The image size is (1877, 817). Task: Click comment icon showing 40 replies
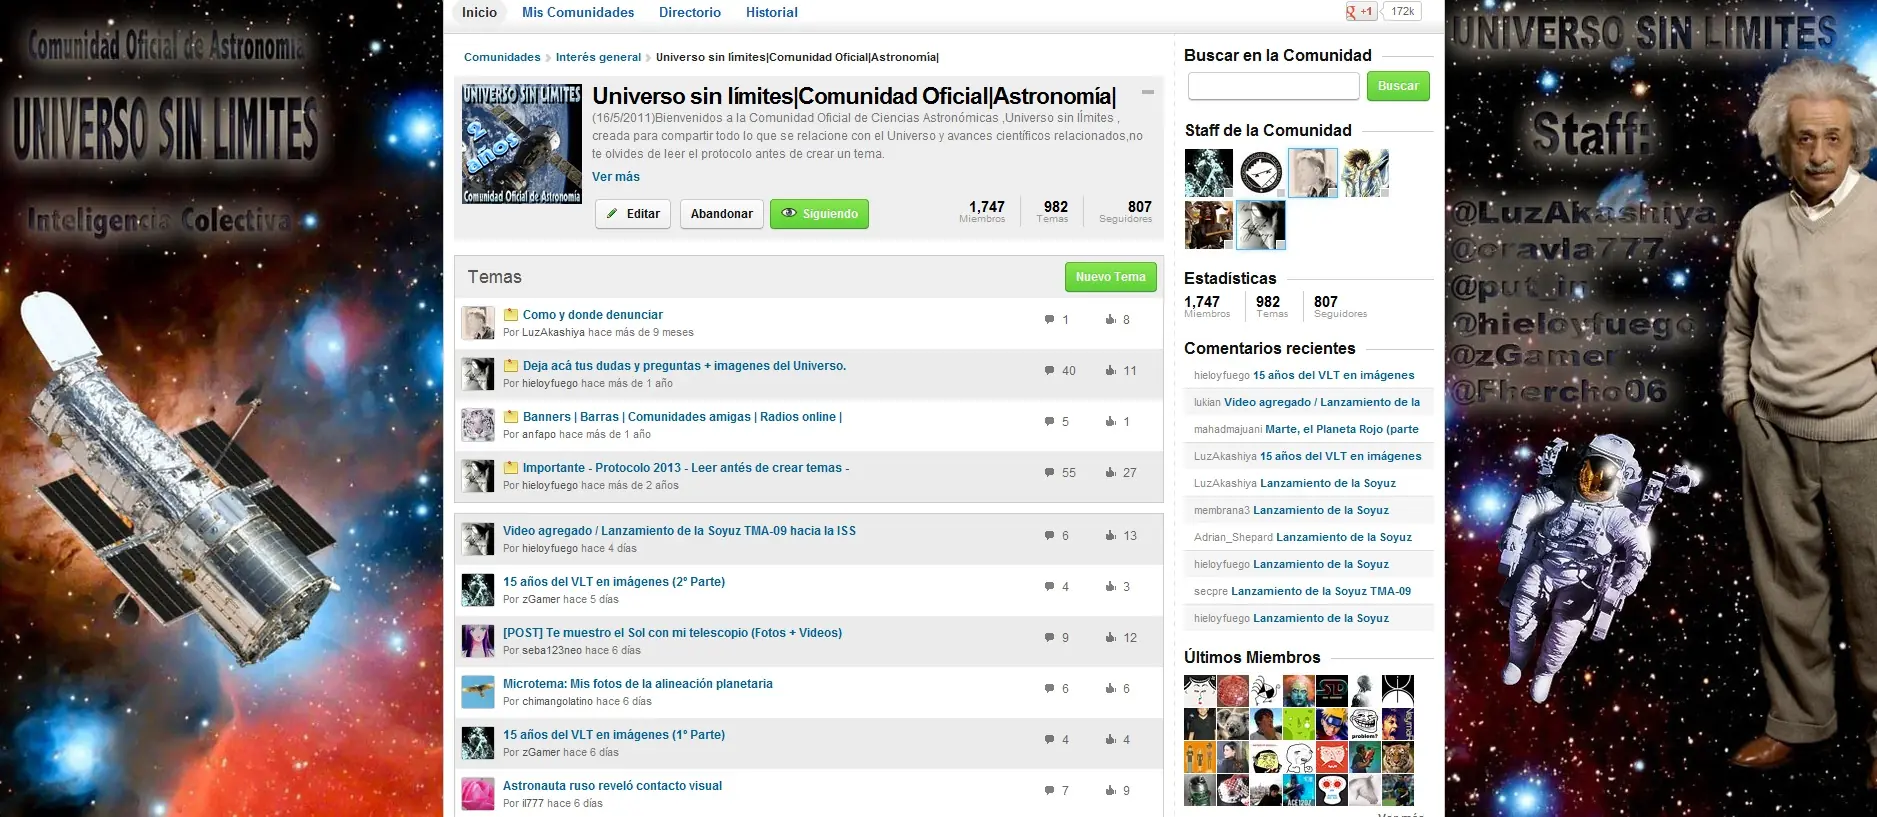[1049, 371]
